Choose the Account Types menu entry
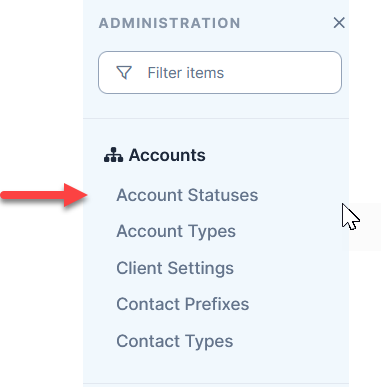 click(176, 231)
